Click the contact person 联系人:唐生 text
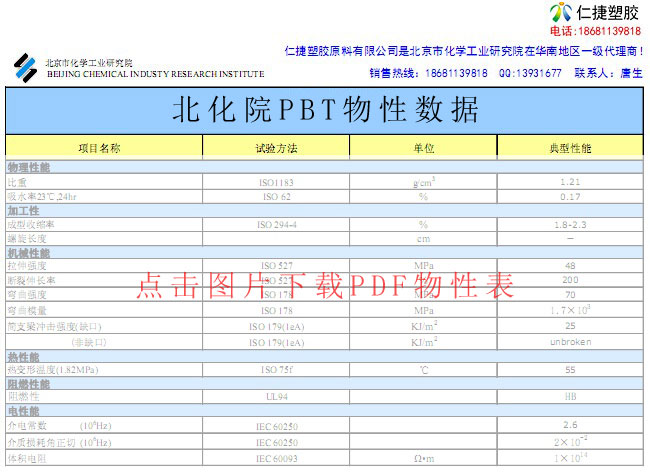 (608, 73)
